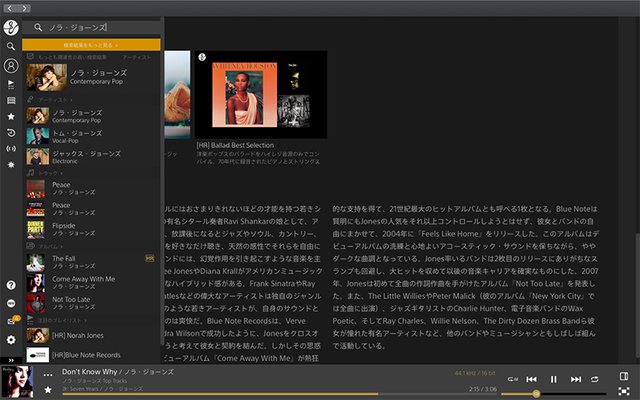This screenshot has height=400, width=640.
Task: Open the history clock icon in sidebar
Action: [x=10, y=132]
